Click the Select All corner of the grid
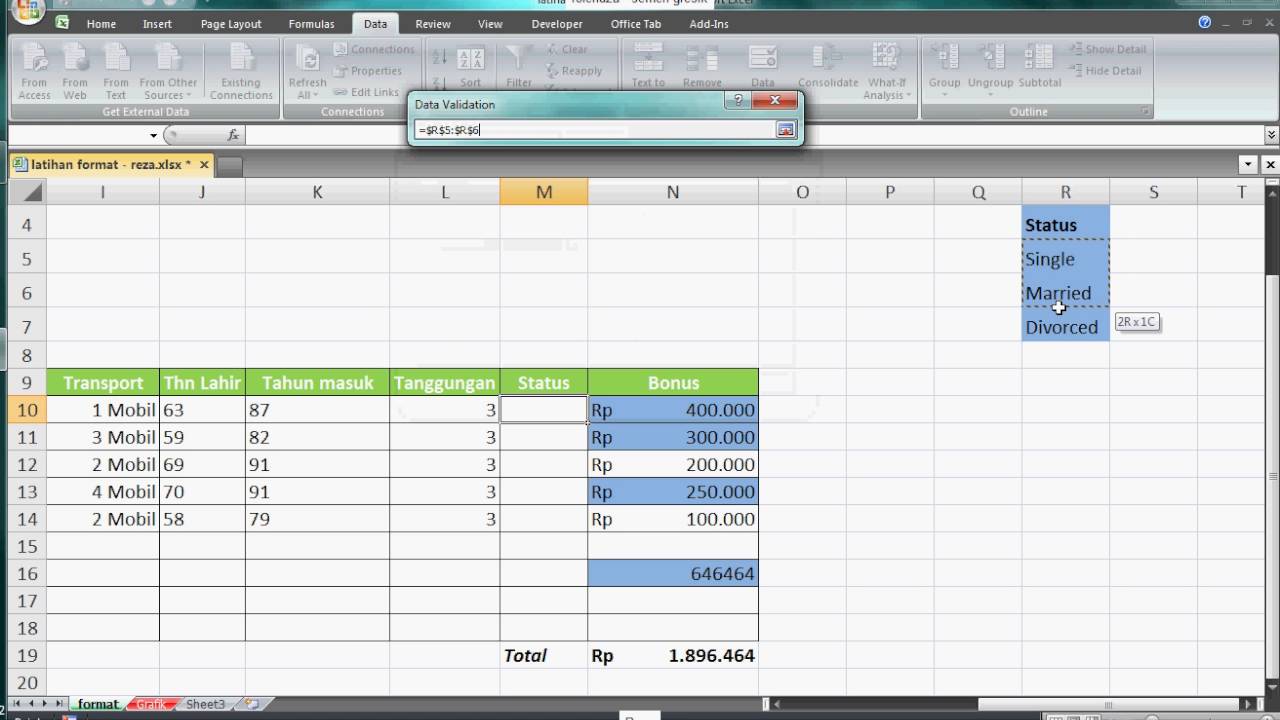1280x720 pixels. tap(26, 192)
